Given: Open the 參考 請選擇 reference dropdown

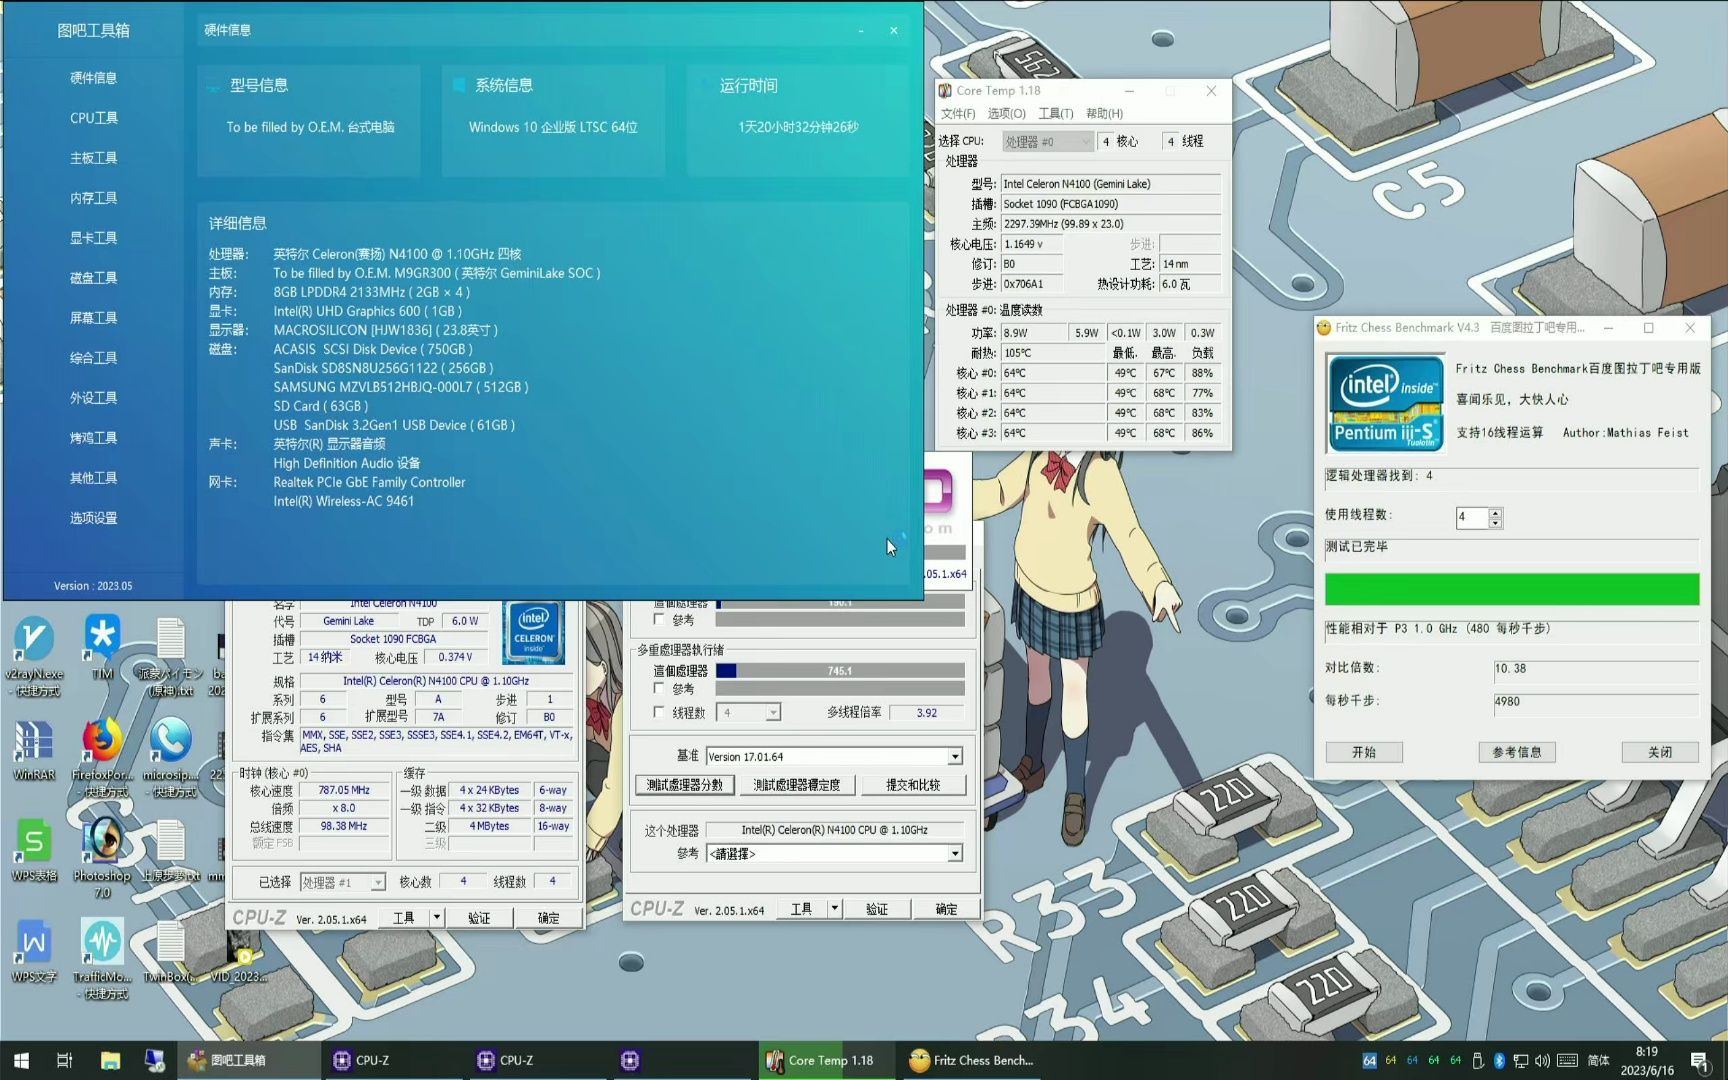Looking at the screenshot, I should click(x=955, y=854).
